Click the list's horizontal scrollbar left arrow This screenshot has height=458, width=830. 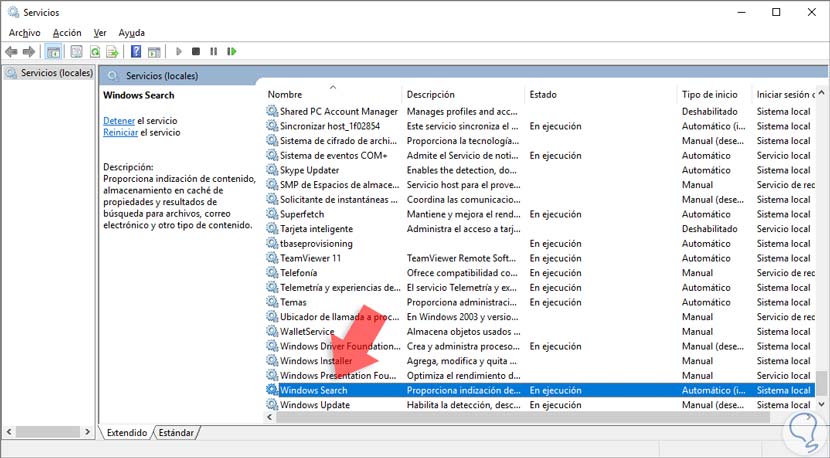click(x=270, y=417)
